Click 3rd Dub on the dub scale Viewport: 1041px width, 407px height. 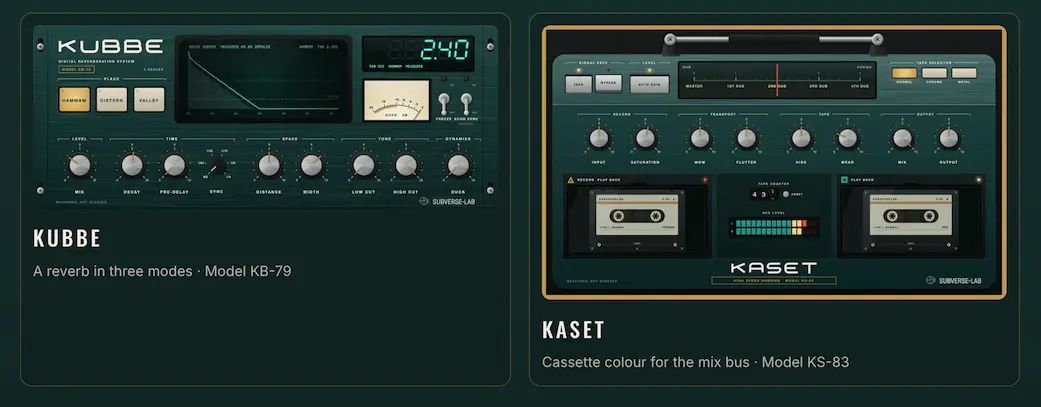click(x=818, y=86)
